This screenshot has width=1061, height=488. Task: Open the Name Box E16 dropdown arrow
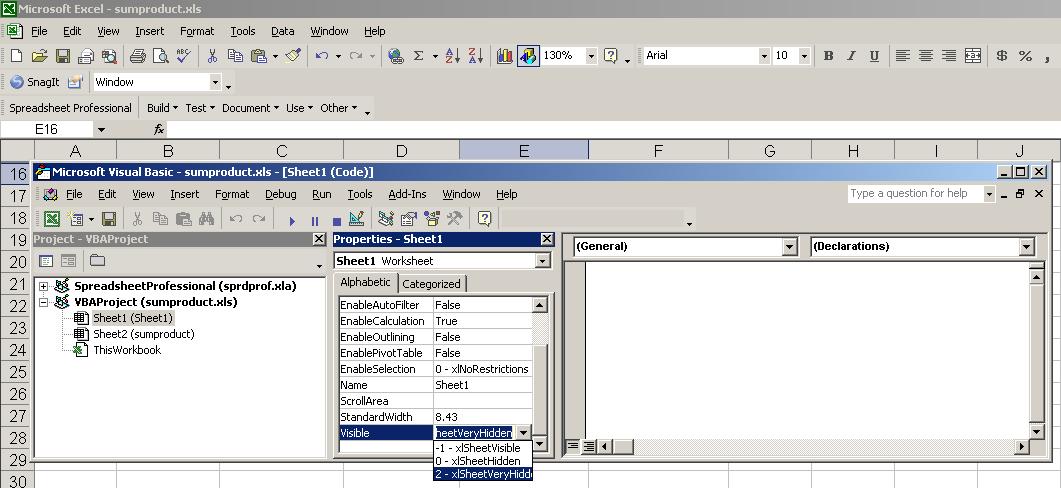(101, 129)
